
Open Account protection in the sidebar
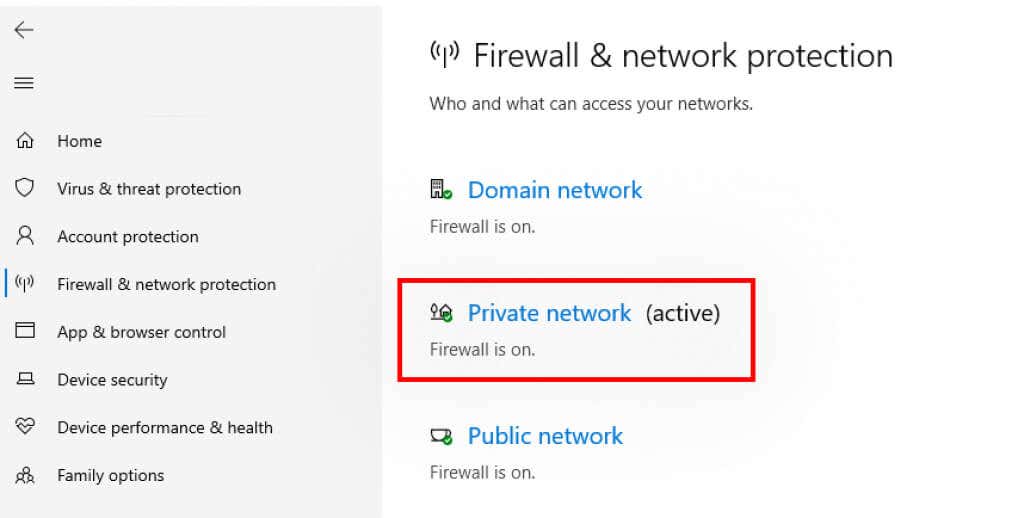pos(128,237)
